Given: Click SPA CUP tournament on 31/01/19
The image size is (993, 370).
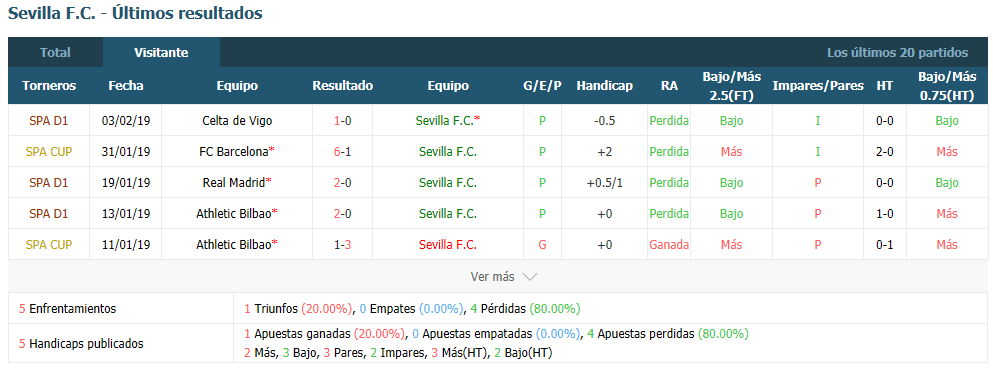Looking at the screenshot, I should 49,151.
